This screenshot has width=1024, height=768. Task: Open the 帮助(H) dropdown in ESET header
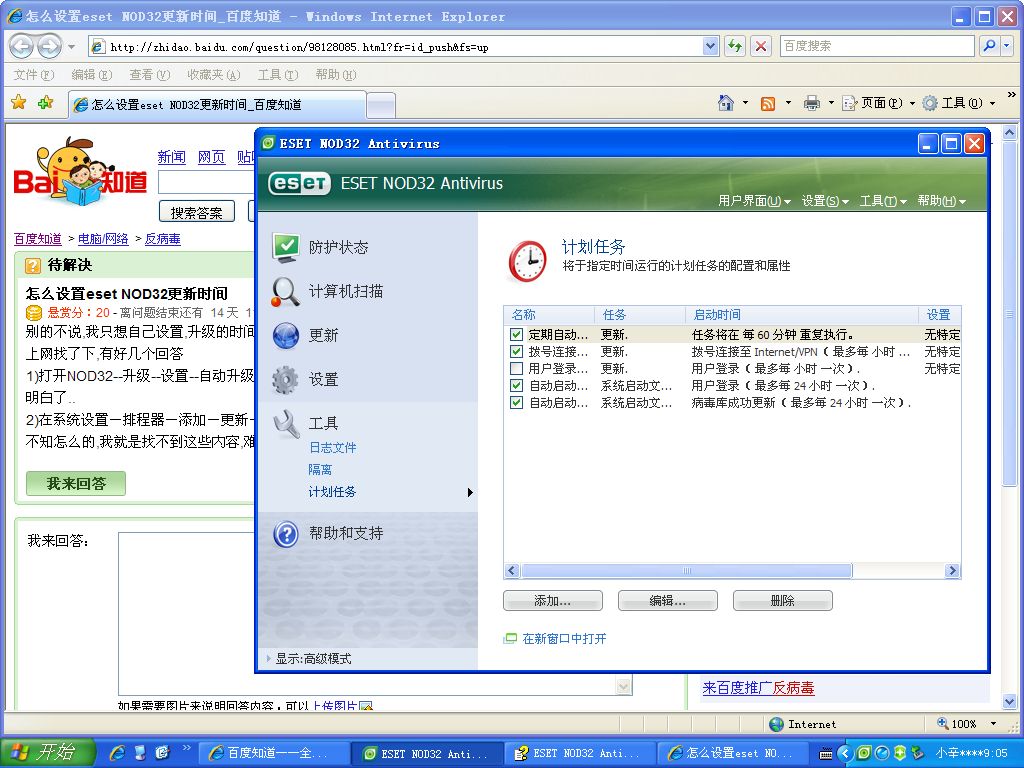coord(941,201)
